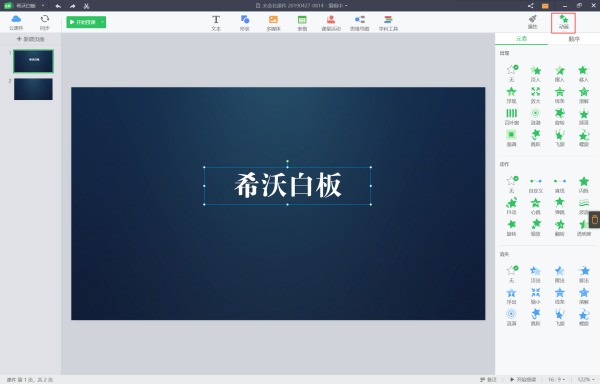Open the 属性 properties panel
600x384 pixels.
(x=533, y=22)
